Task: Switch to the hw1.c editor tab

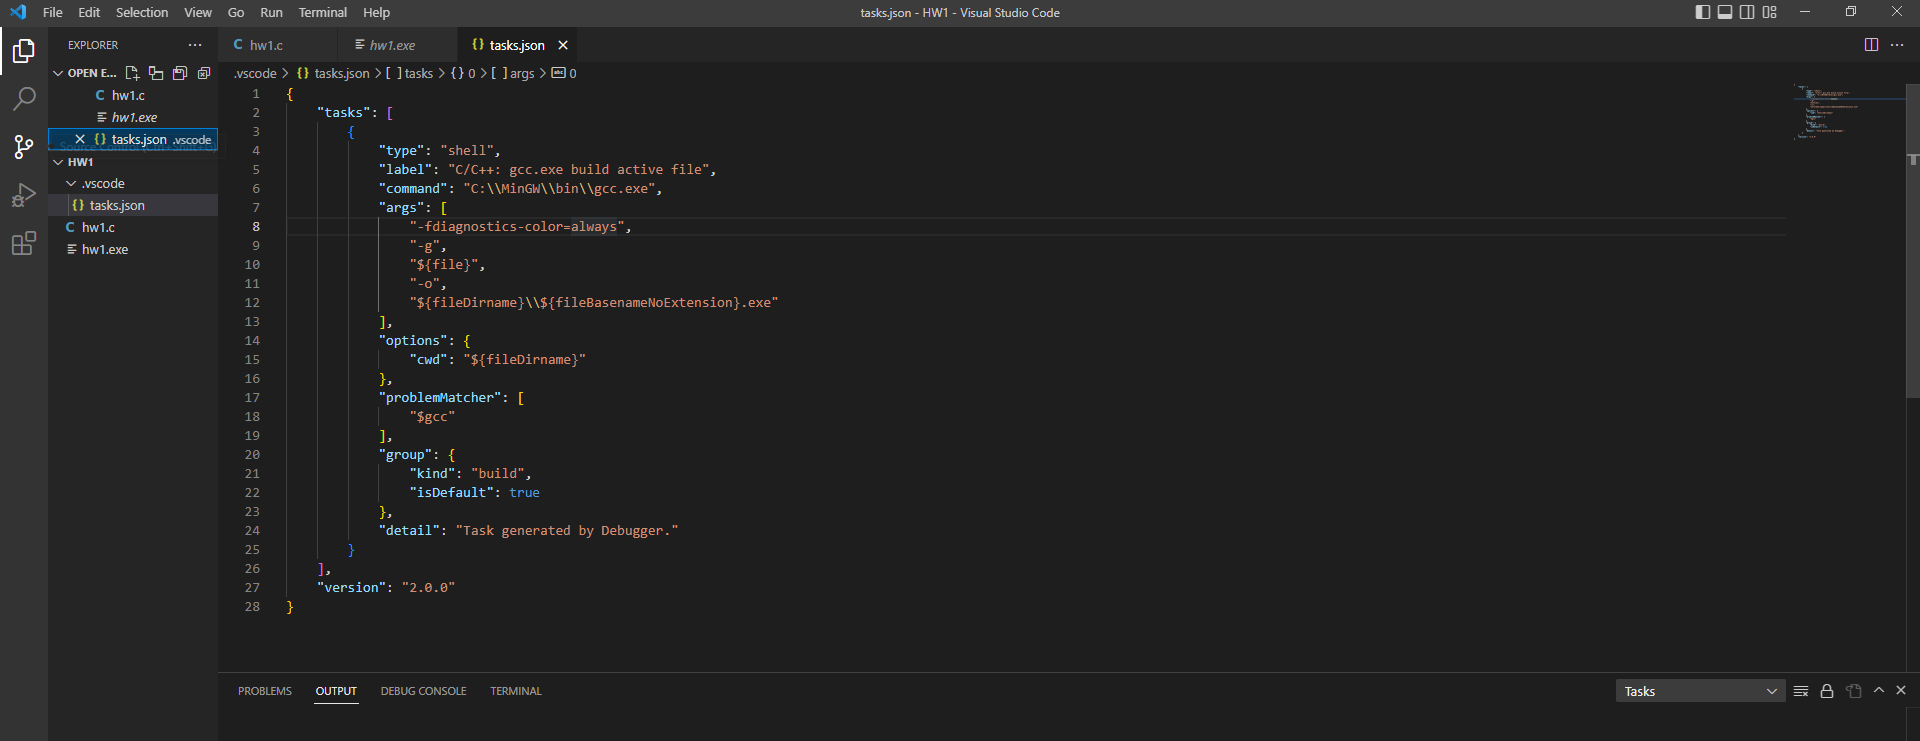Action: pos(277,45)
